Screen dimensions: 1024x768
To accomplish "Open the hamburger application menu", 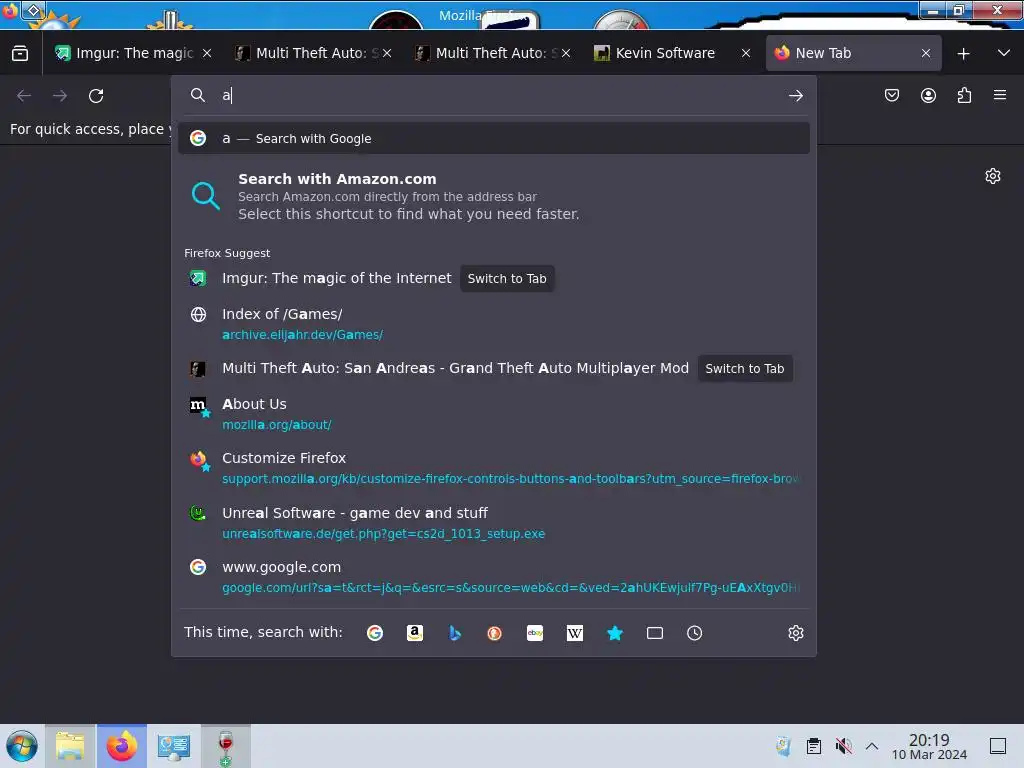I will pos(1000,95).
